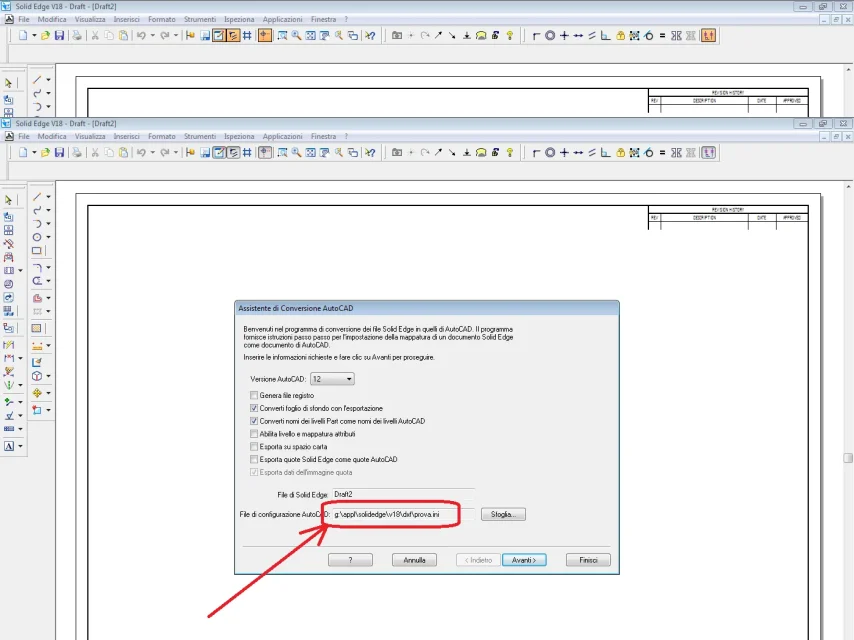The height and width of the screenshot is (640, 854).
Task: Open Applicazioni menu in front window
Action: (282, 136)
